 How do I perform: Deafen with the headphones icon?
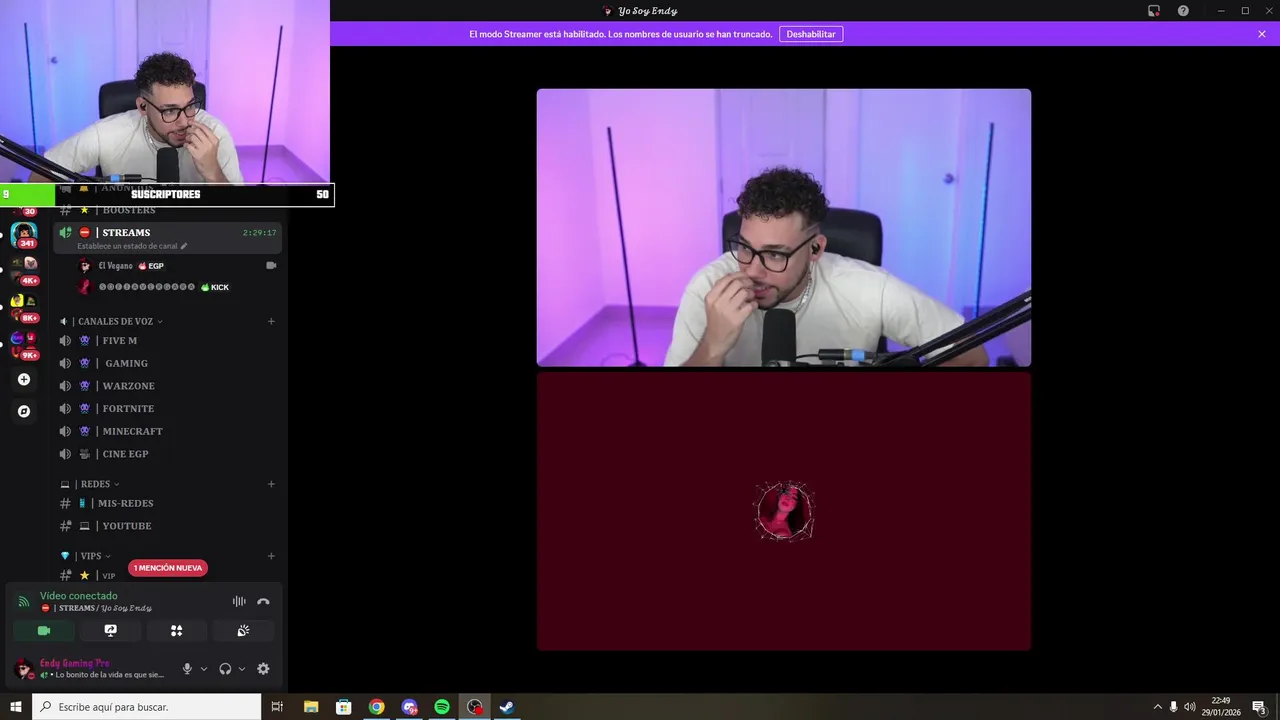[x=225, y=669]
